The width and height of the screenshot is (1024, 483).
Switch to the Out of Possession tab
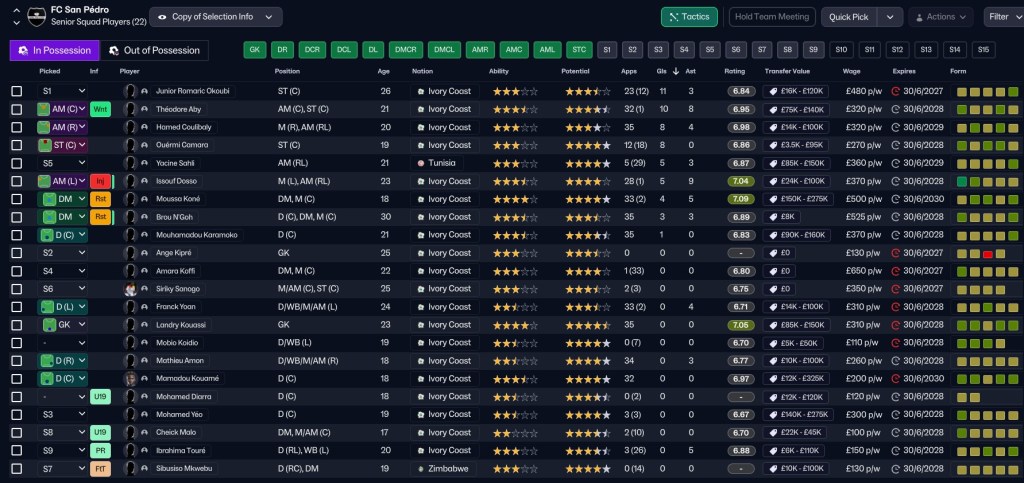[154, 50]
